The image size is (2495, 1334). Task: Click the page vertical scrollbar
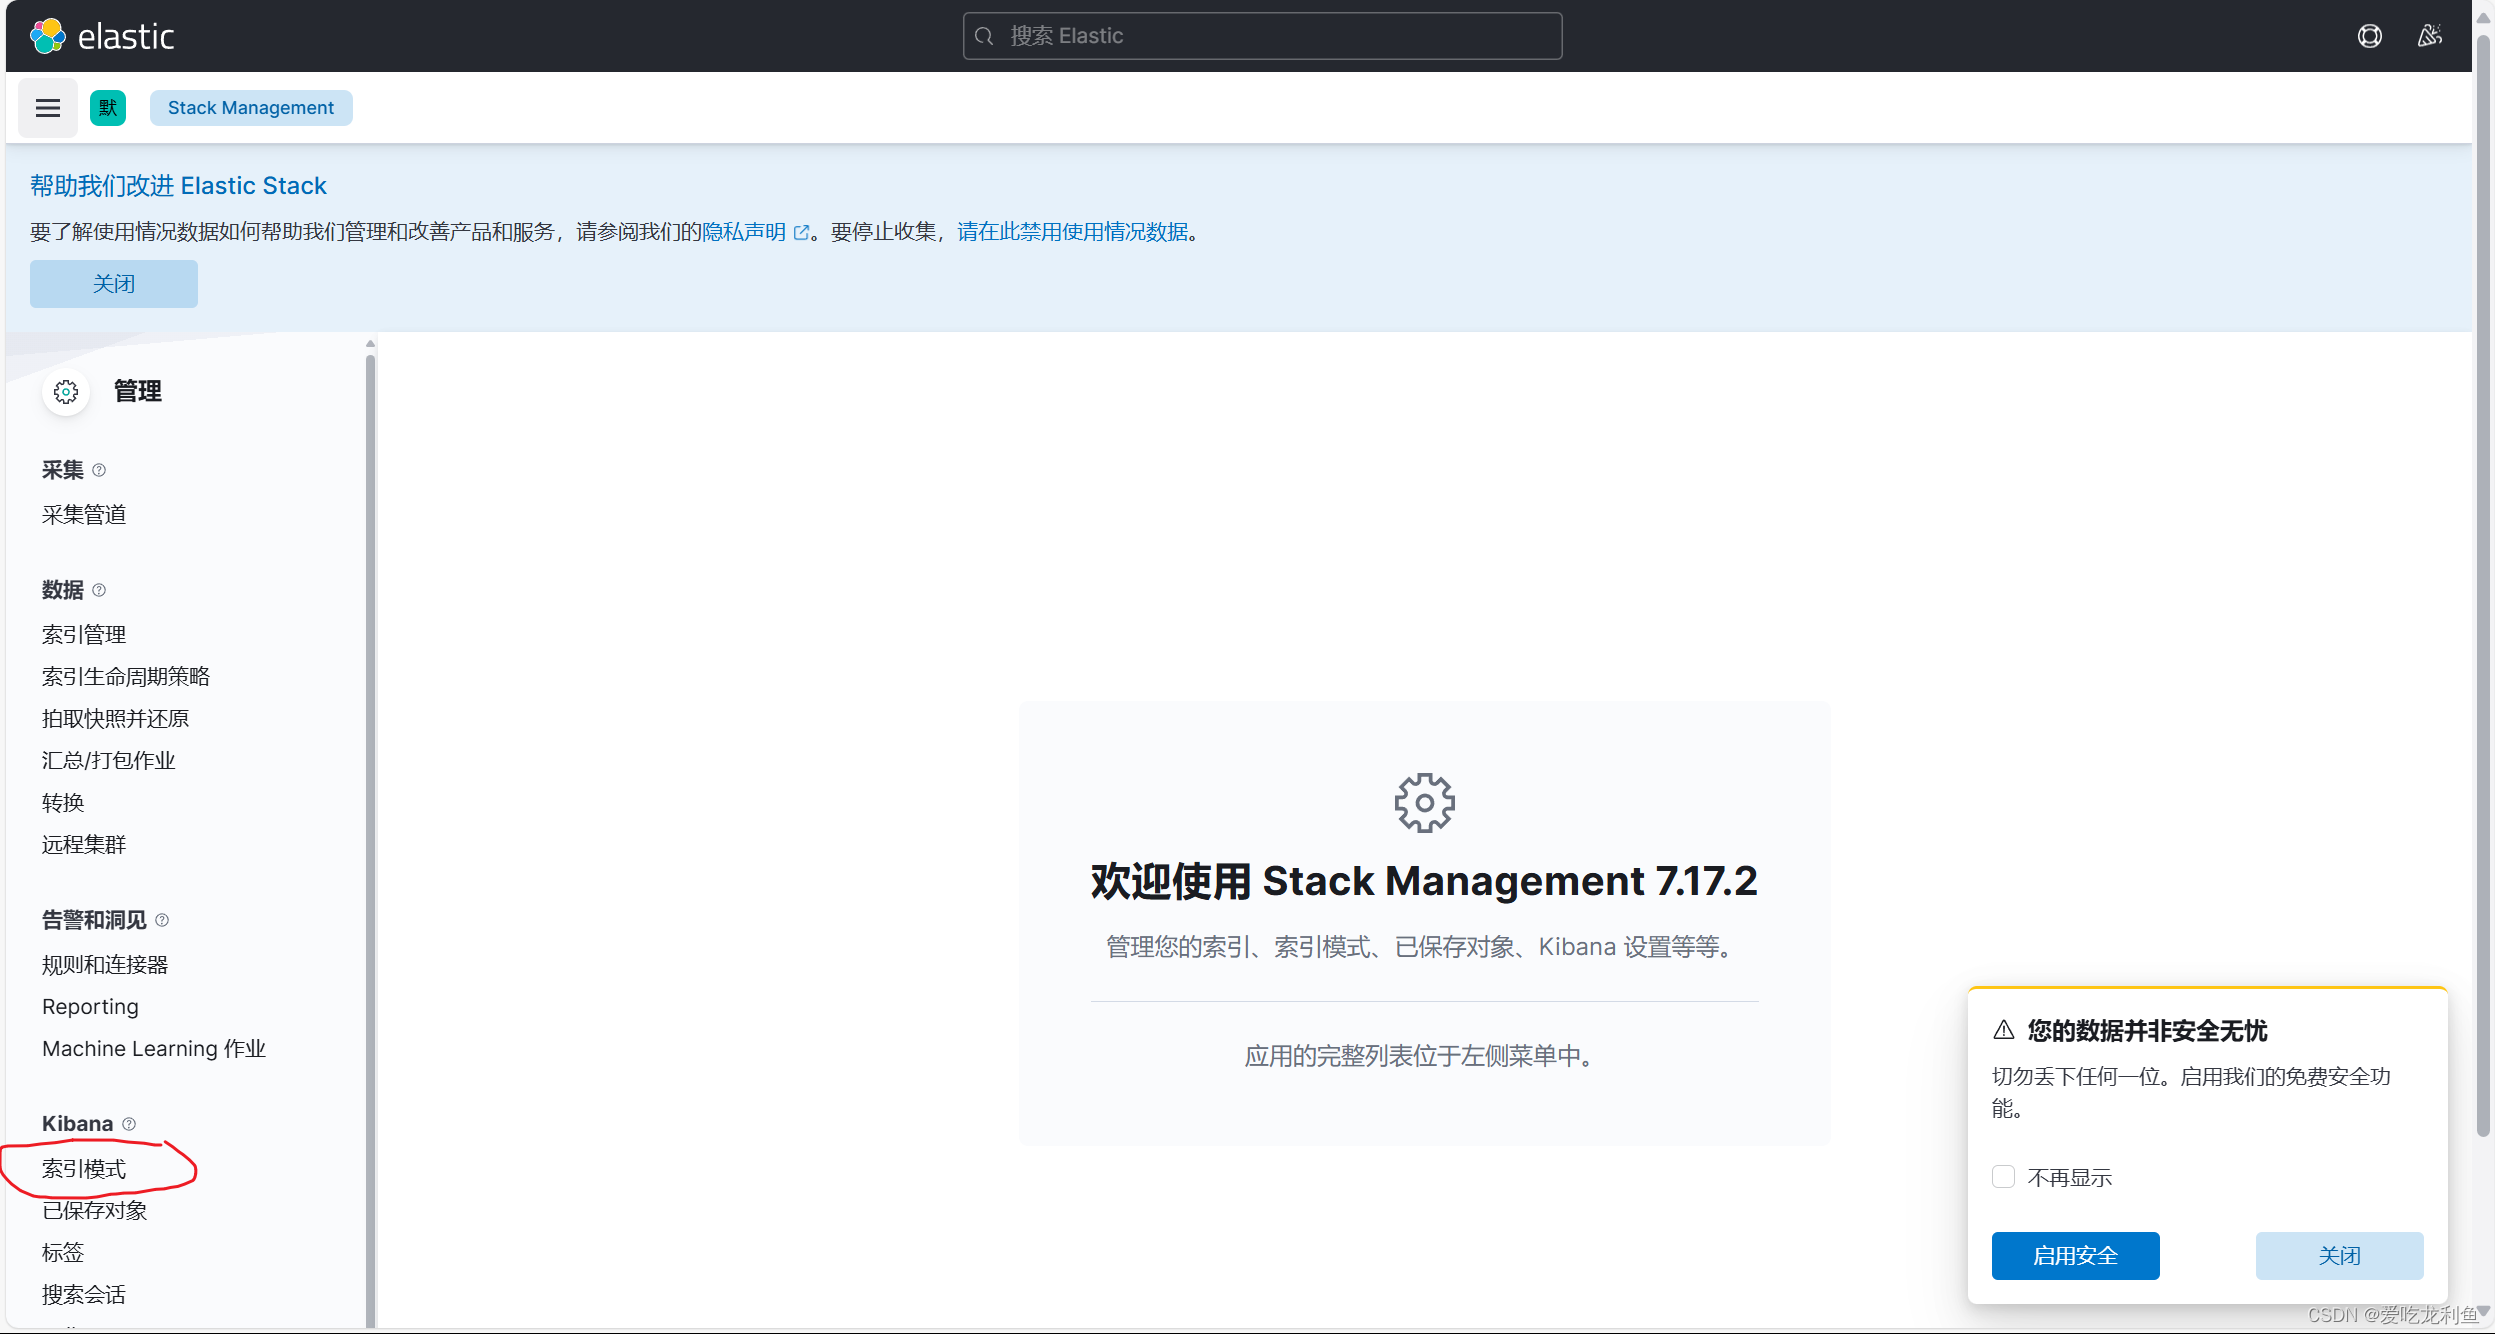(2483, 585)
